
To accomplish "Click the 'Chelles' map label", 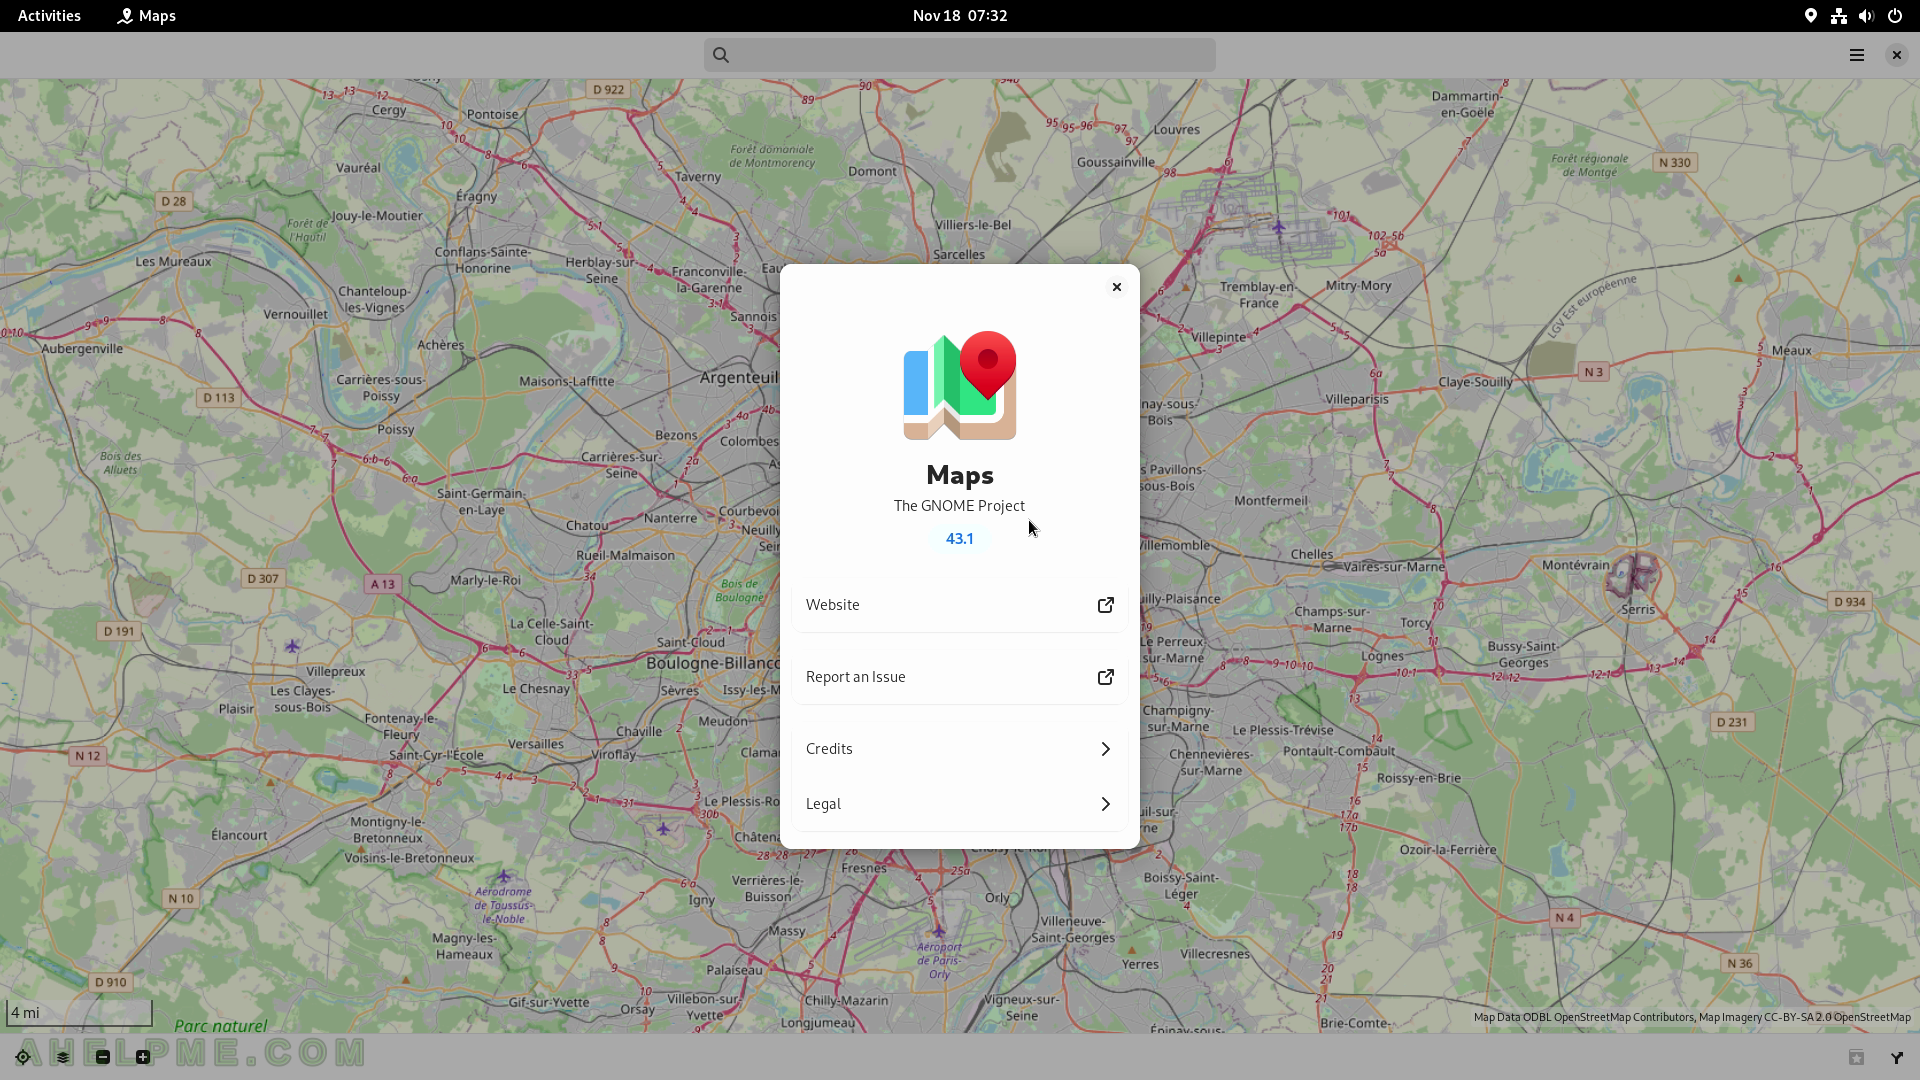I will (x=1311, y=553).
